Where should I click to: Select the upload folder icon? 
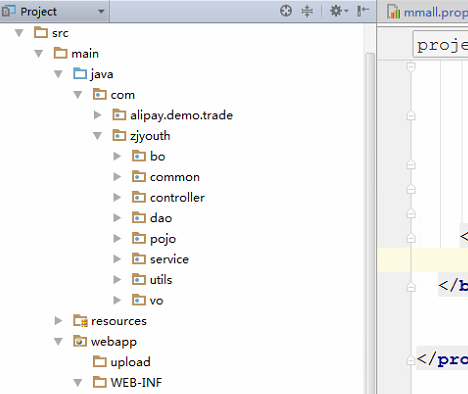pos(100,362)
